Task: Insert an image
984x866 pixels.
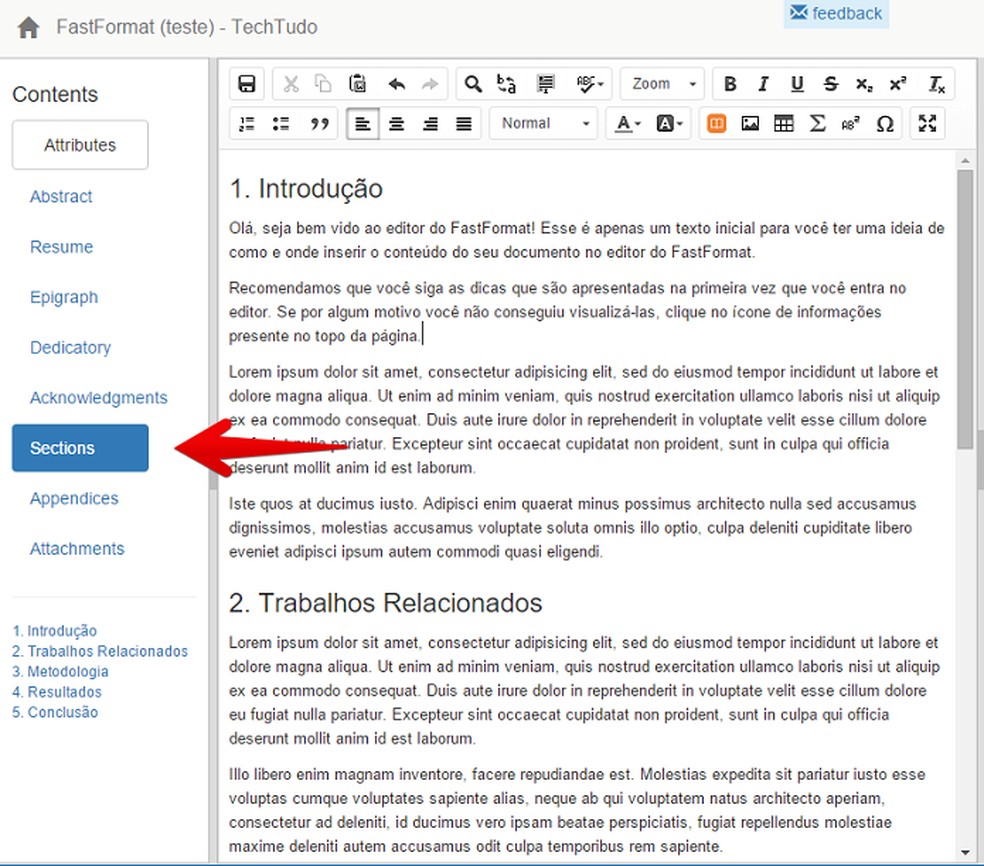Action: [x=750, y=124]
